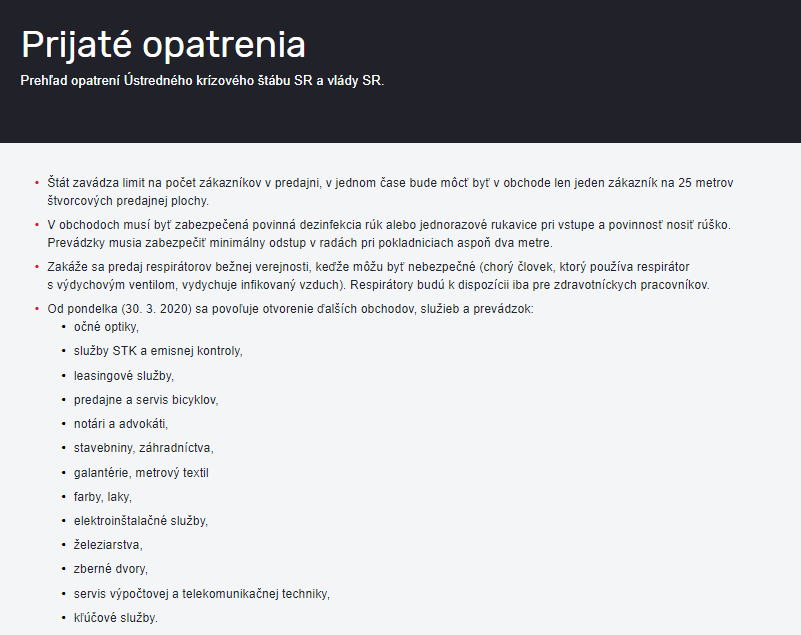
Task: Select the "stavebniny, záhradníctva" list item
Action: [x=144, y=448]
